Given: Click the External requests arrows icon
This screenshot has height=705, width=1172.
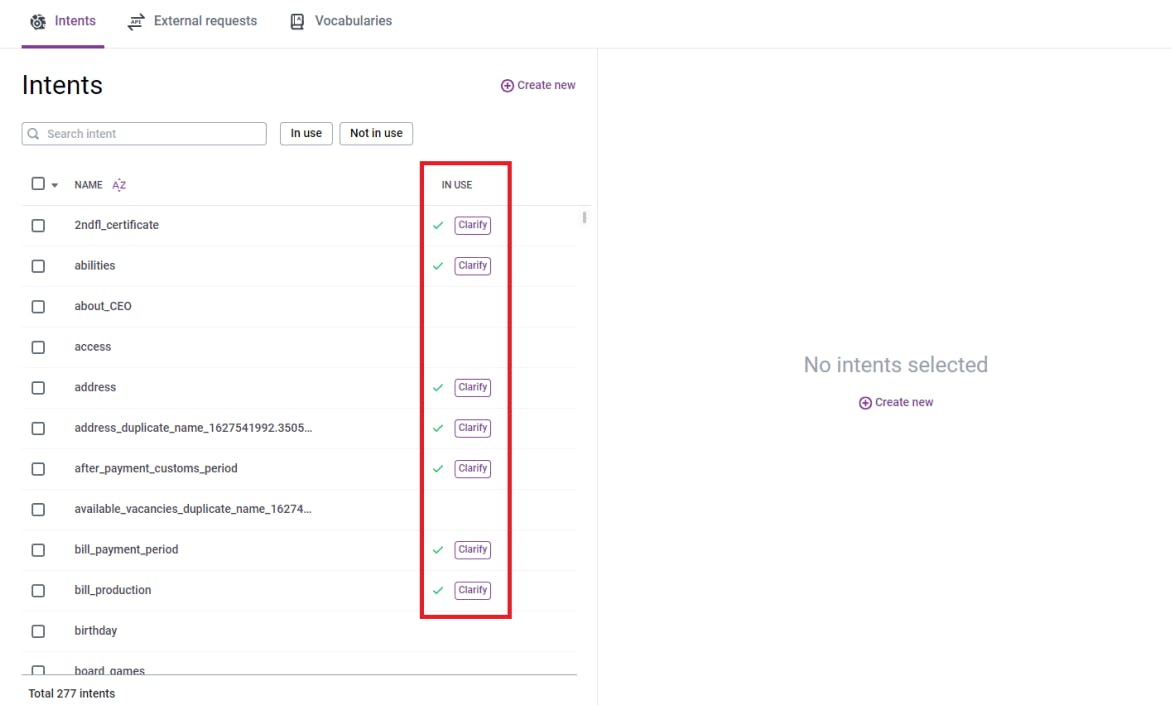Looking at the screenshot, I should [x=136, y=21].
